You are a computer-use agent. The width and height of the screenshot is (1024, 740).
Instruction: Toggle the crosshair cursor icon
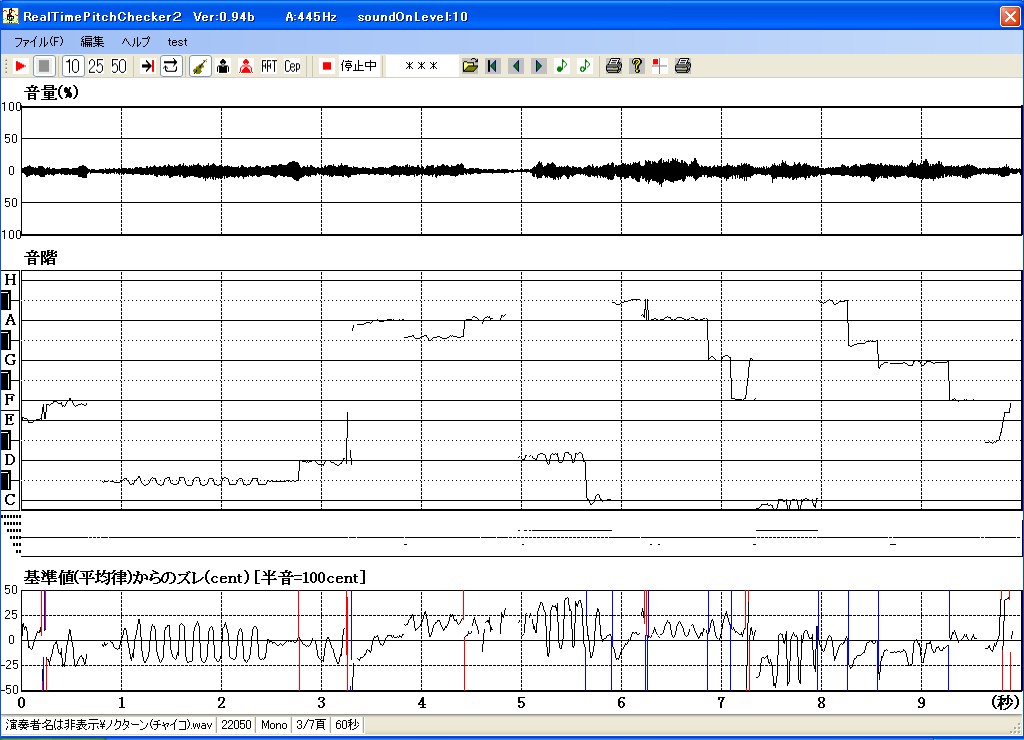[x=660, y=66]
